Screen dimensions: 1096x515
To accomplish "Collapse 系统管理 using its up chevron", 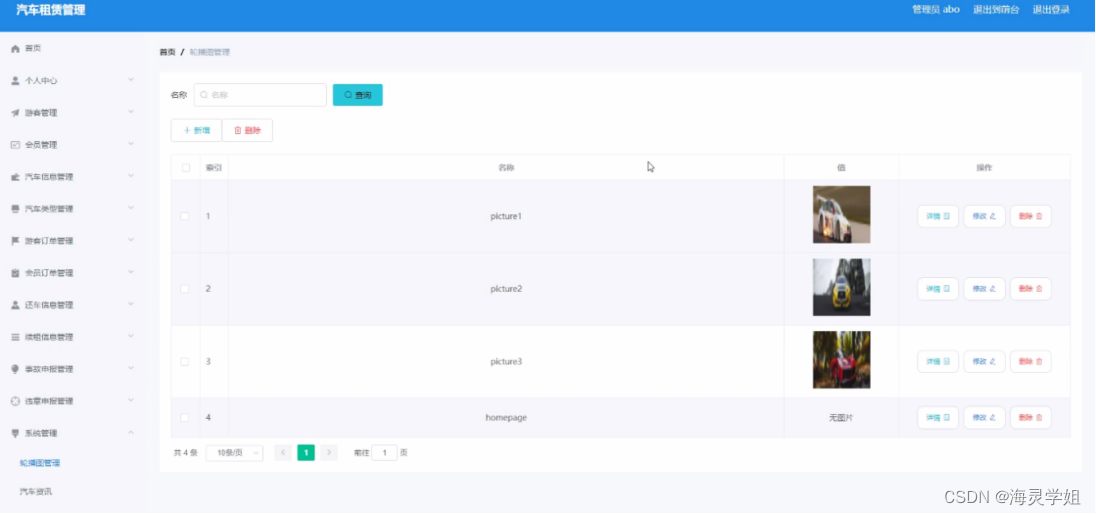I will (x=131, y=433).
